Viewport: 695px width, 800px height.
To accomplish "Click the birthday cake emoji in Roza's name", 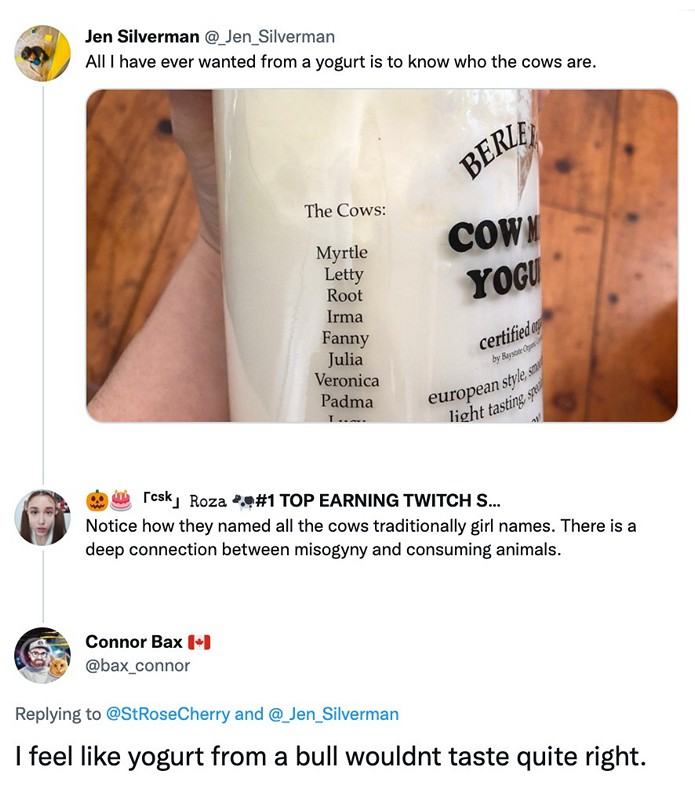I will [x=121, y=500].
